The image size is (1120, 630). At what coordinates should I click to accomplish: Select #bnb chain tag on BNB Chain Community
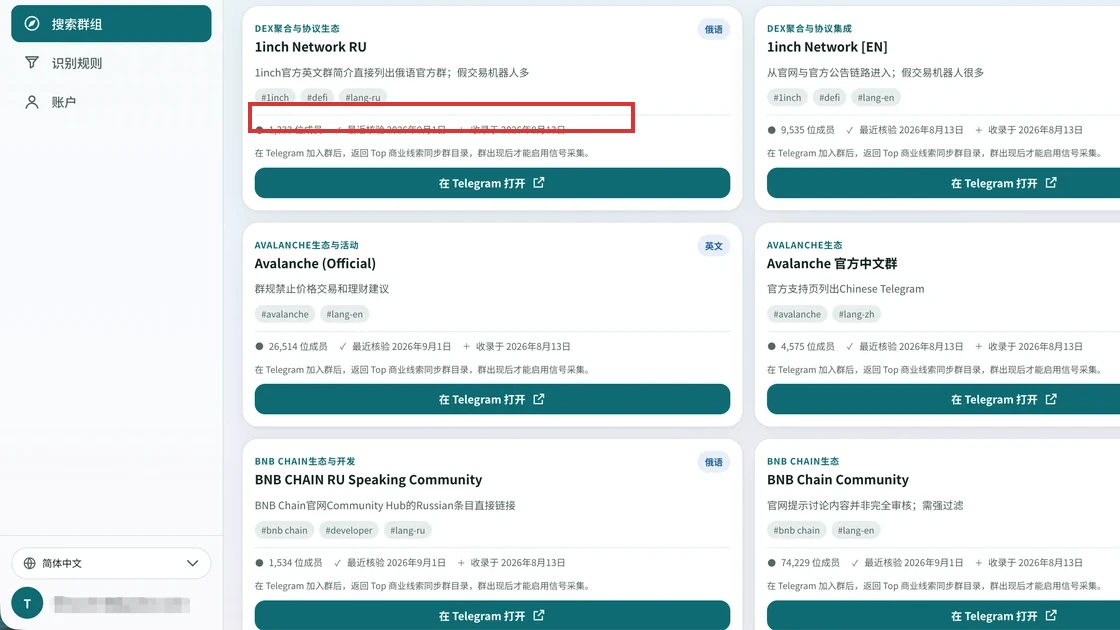click(x=796, y=530)
